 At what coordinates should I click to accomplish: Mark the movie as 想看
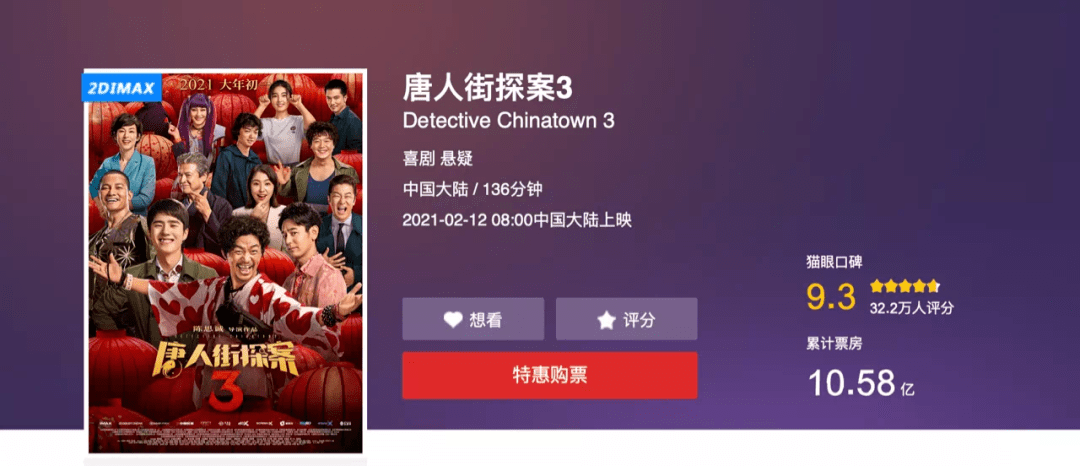click(x=473, y=319)
